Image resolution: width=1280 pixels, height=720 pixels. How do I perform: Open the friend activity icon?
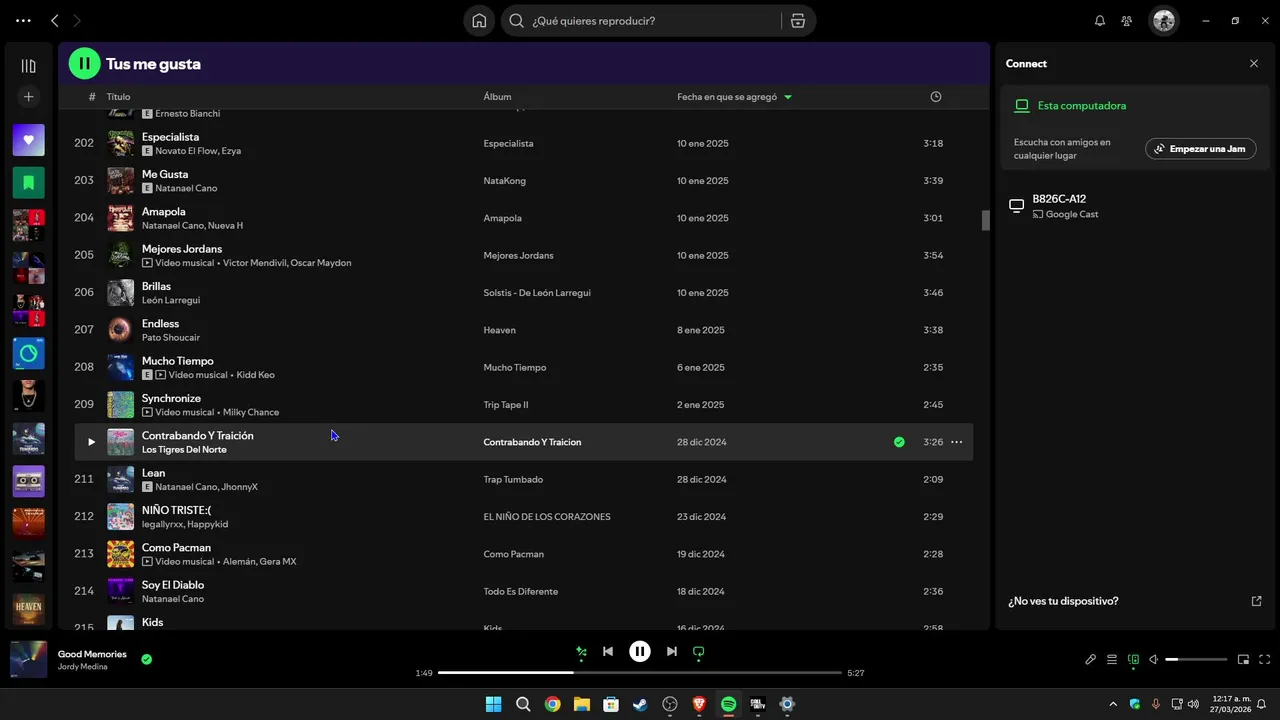pos(1127,20)
